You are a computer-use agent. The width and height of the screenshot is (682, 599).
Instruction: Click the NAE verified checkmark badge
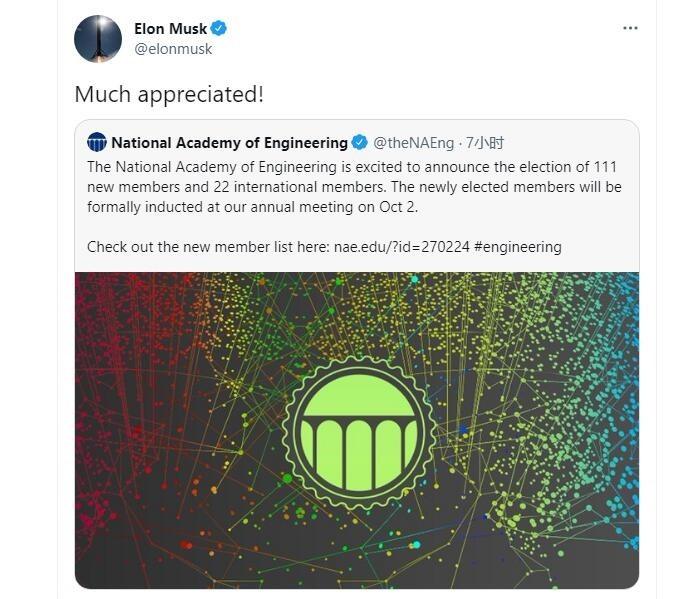tap(359, 142)
